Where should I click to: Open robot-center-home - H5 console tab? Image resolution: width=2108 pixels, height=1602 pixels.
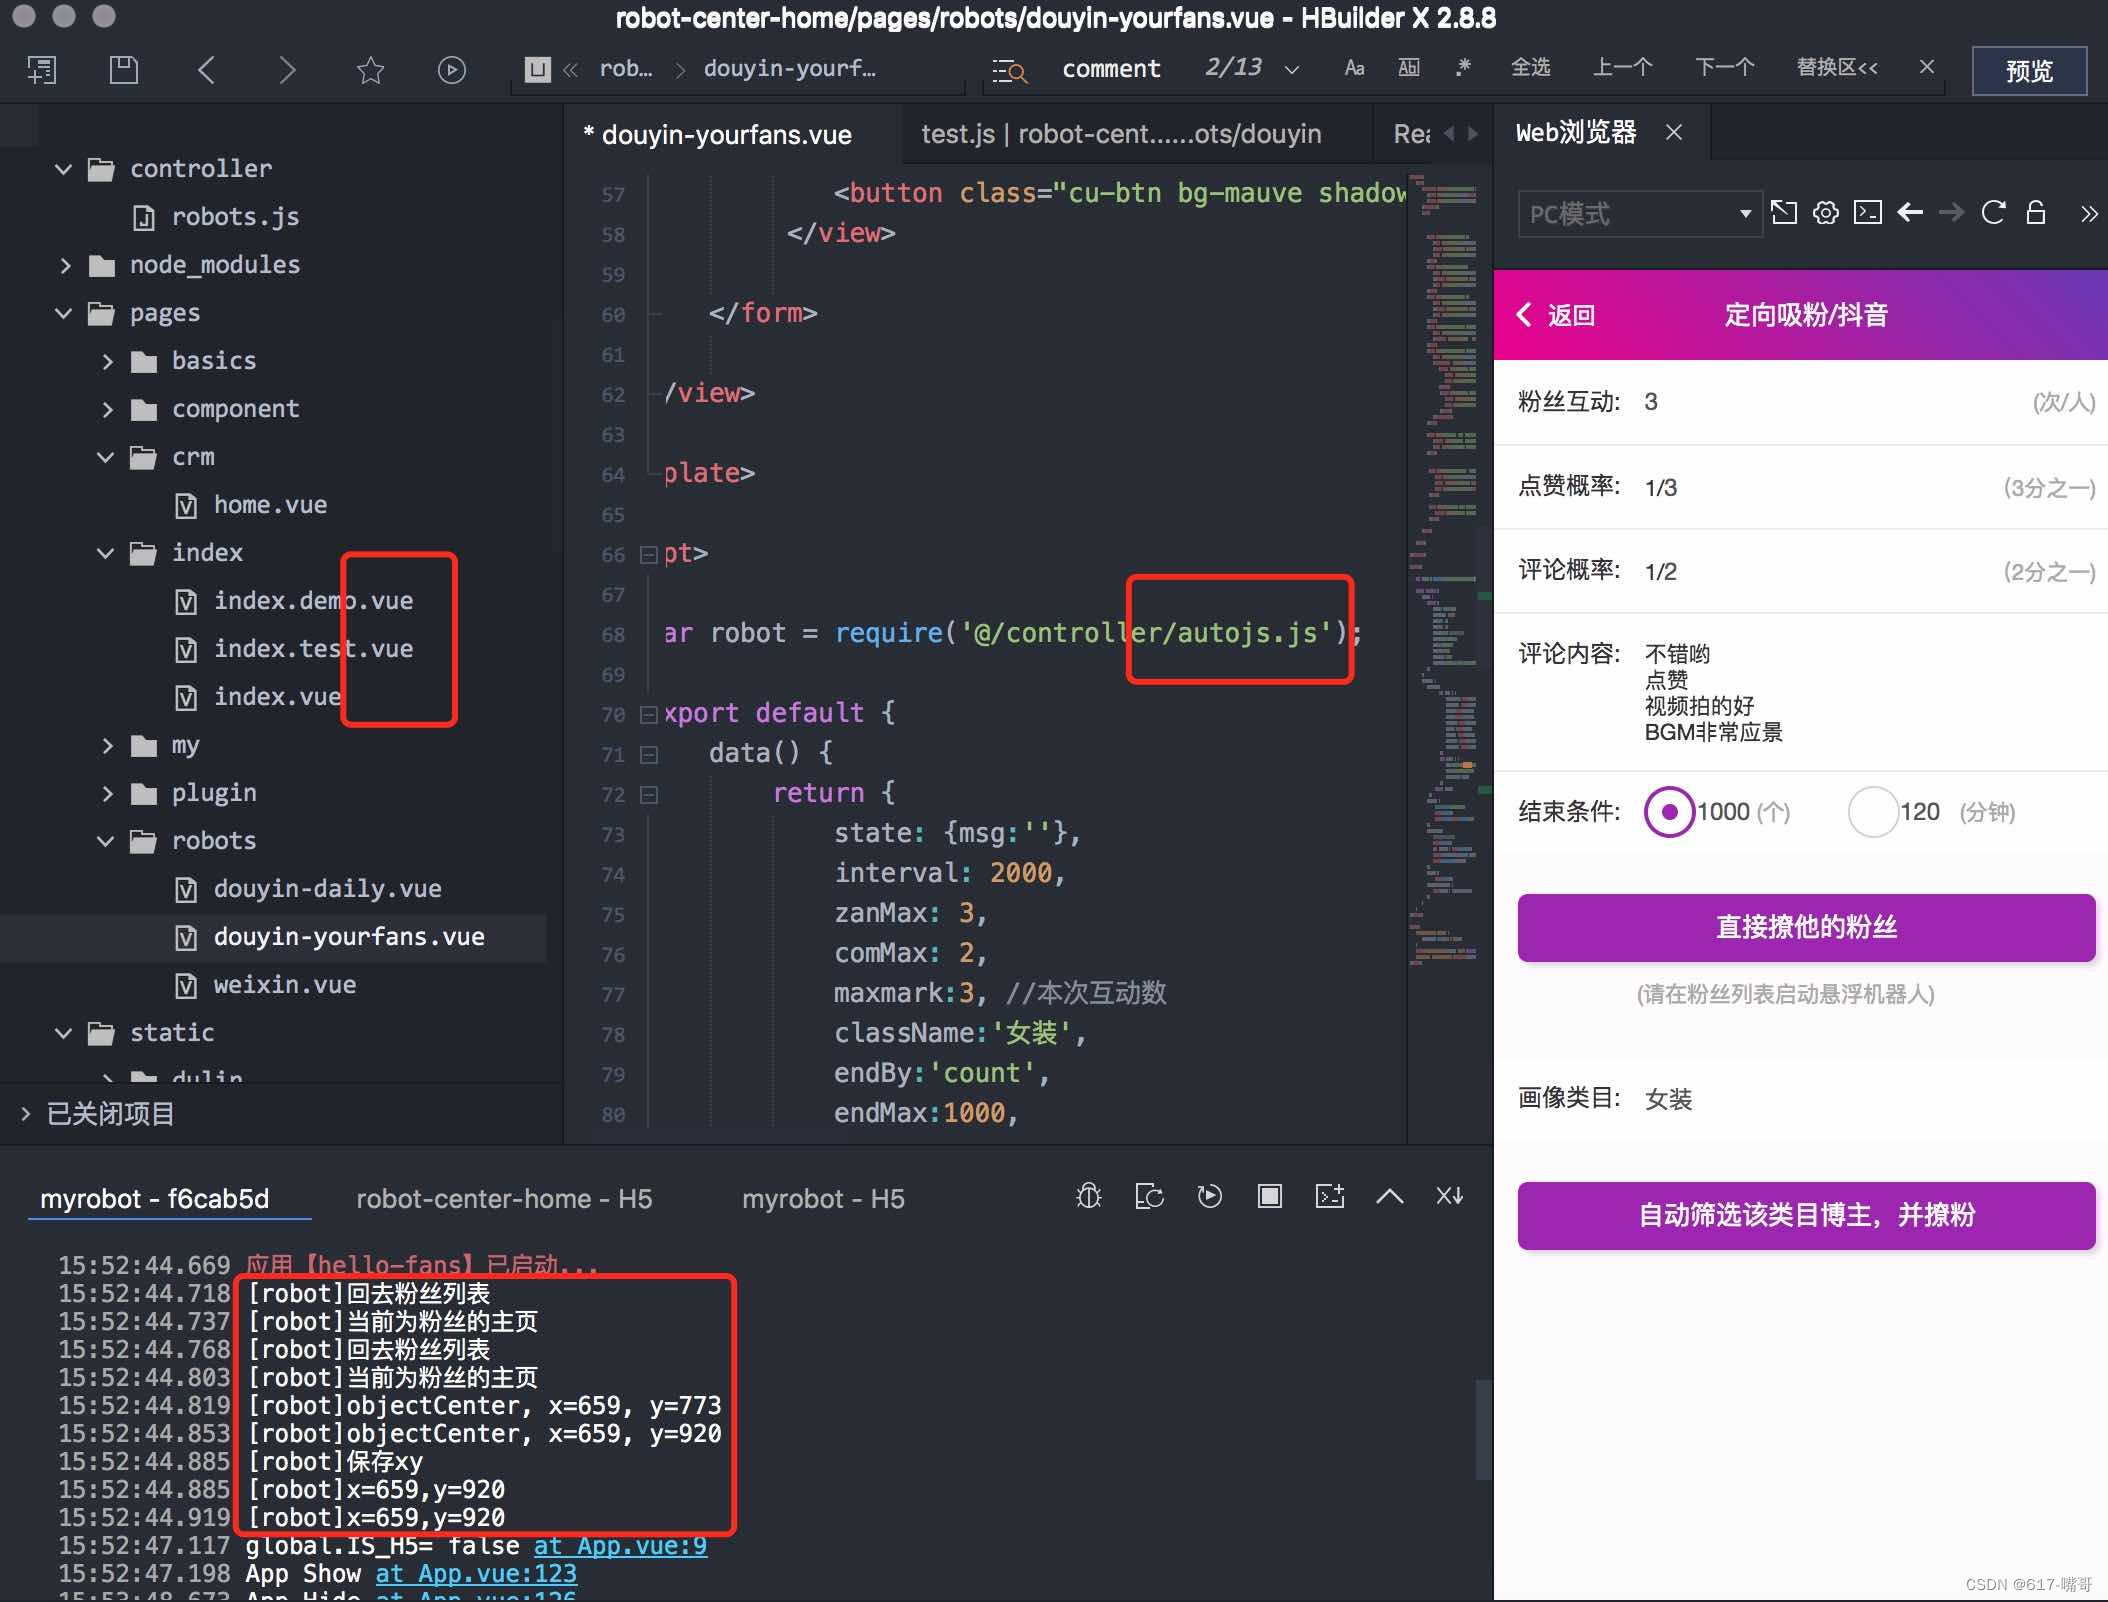tap(504, 1199)
